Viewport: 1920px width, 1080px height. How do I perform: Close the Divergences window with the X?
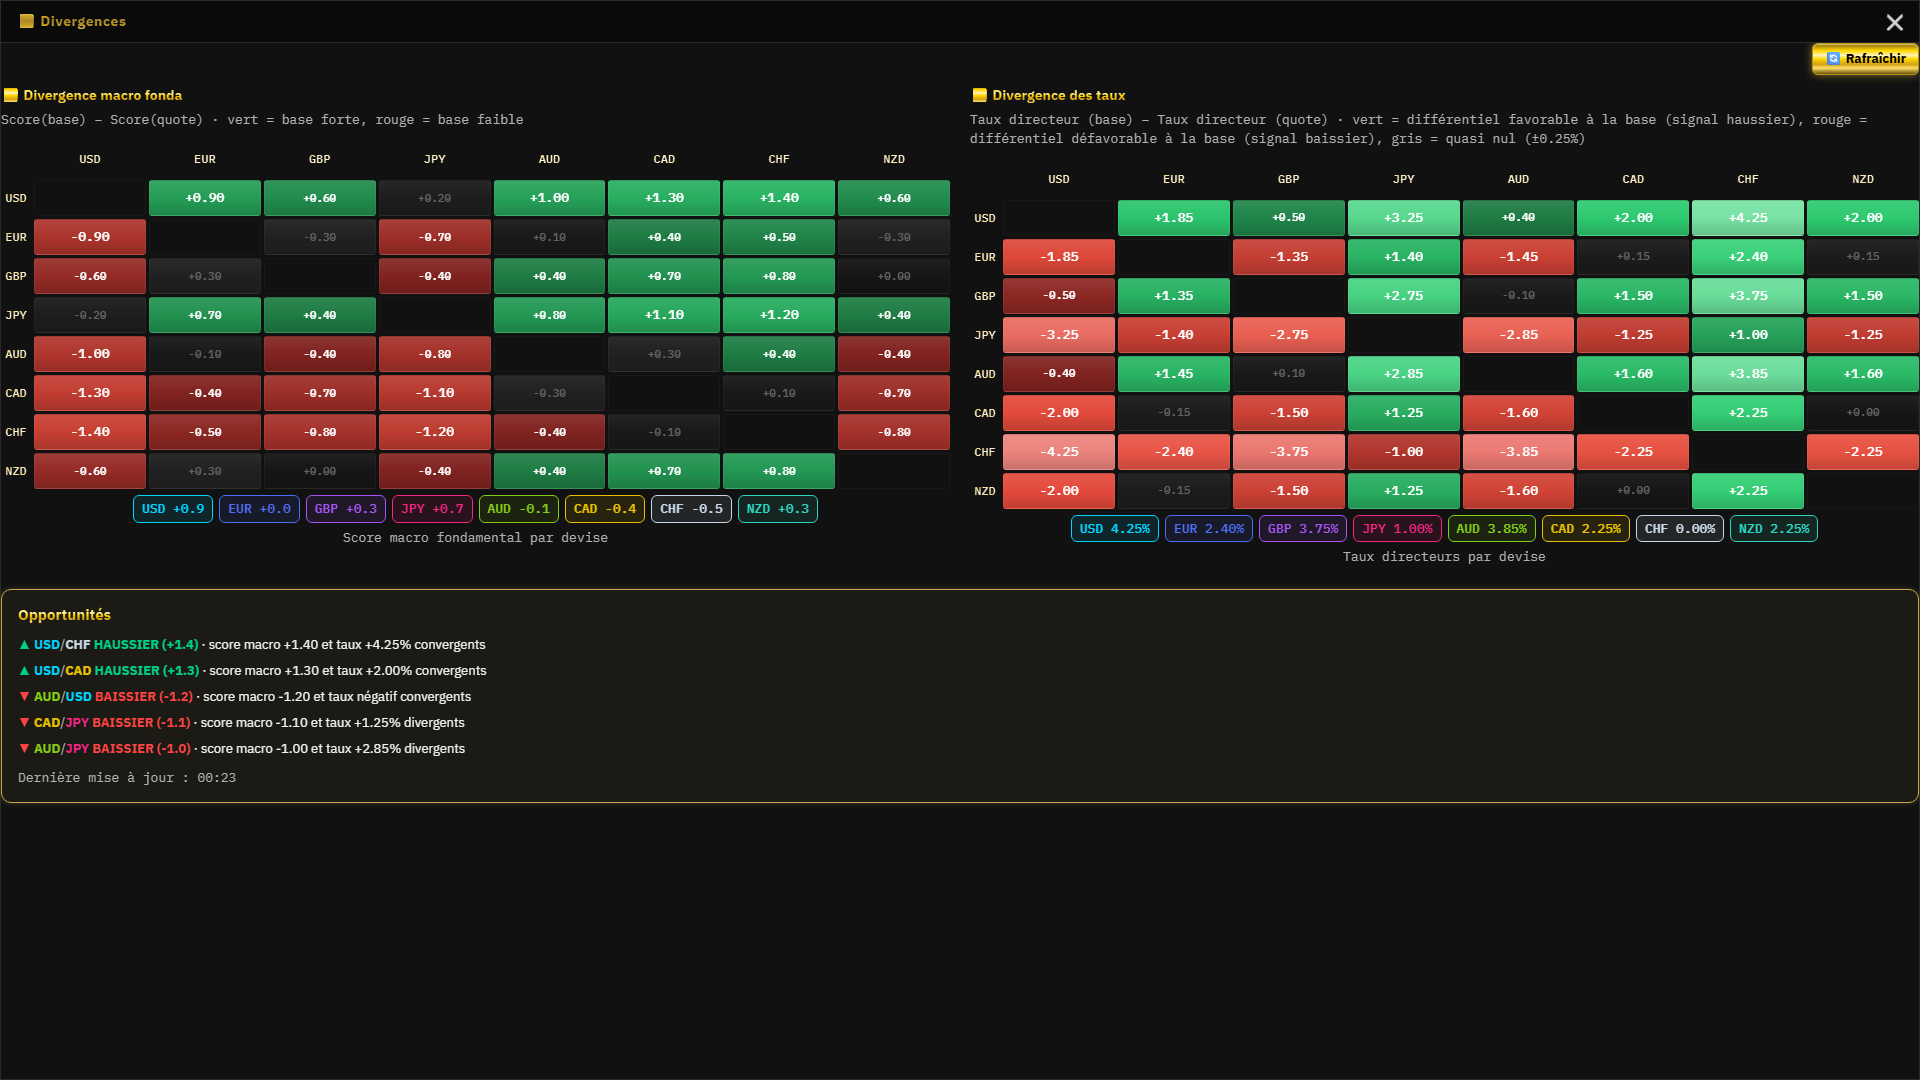pos(1894,22)
